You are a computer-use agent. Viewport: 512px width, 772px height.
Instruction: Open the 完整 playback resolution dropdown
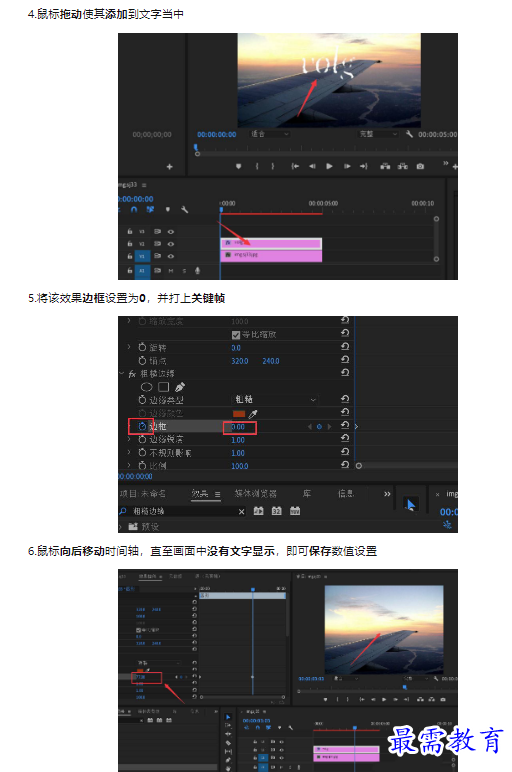(x=378, y=134)
